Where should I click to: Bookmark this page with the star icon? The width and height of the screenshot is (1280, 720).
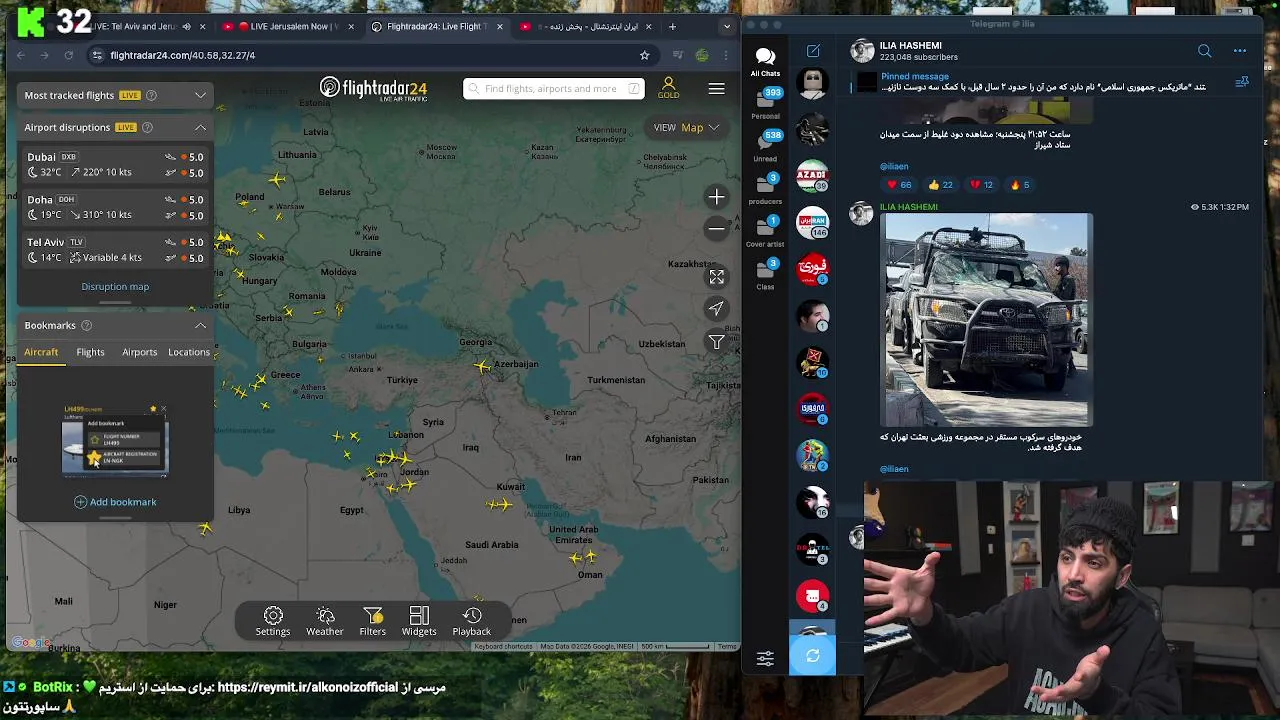(644, 55)
